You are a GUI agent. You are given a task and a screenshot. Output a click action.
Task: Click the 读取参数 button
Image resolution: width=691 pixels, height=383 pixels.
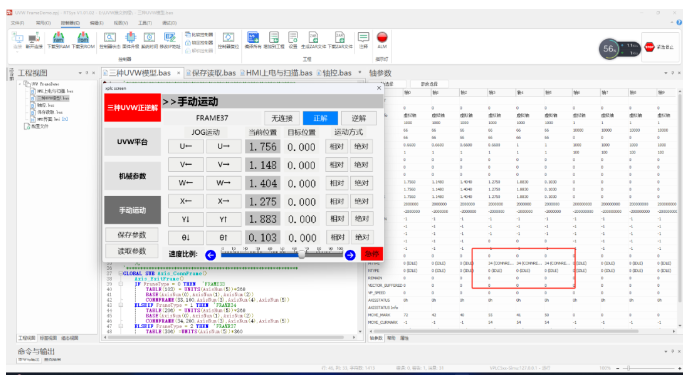point(132,251)
